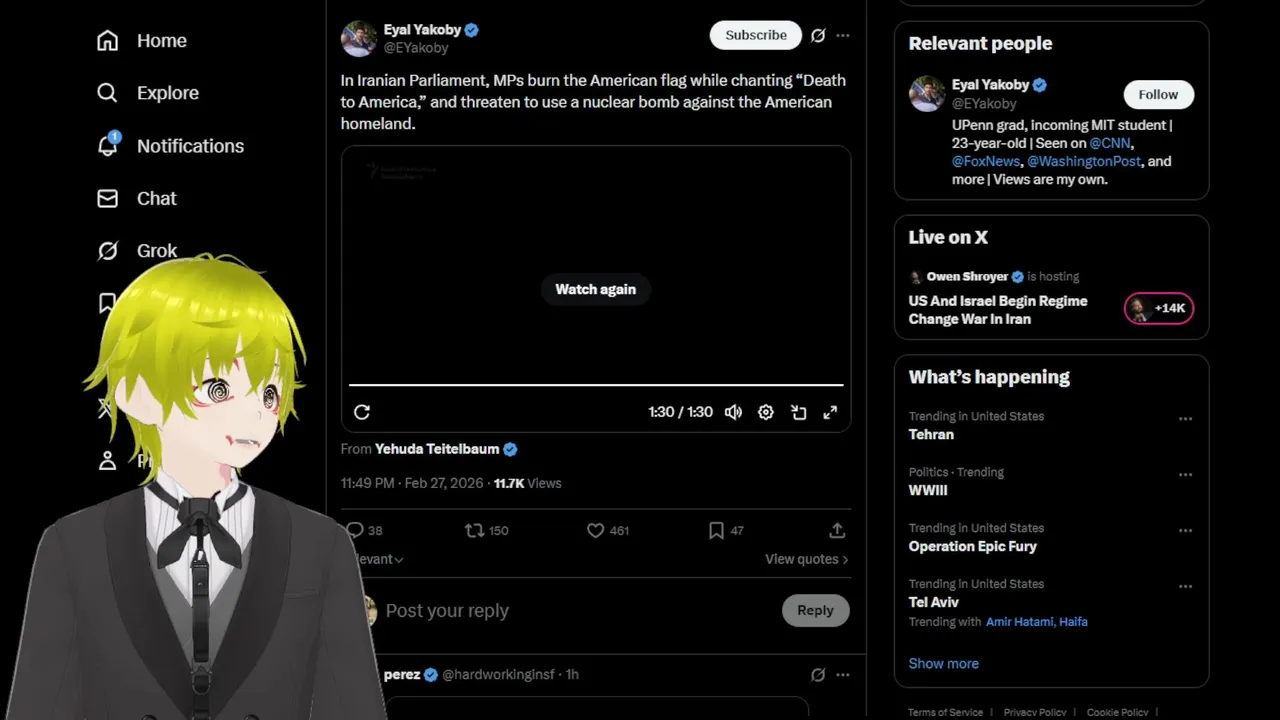Open the post's more options ellipsis

click(x=843, y=35)
